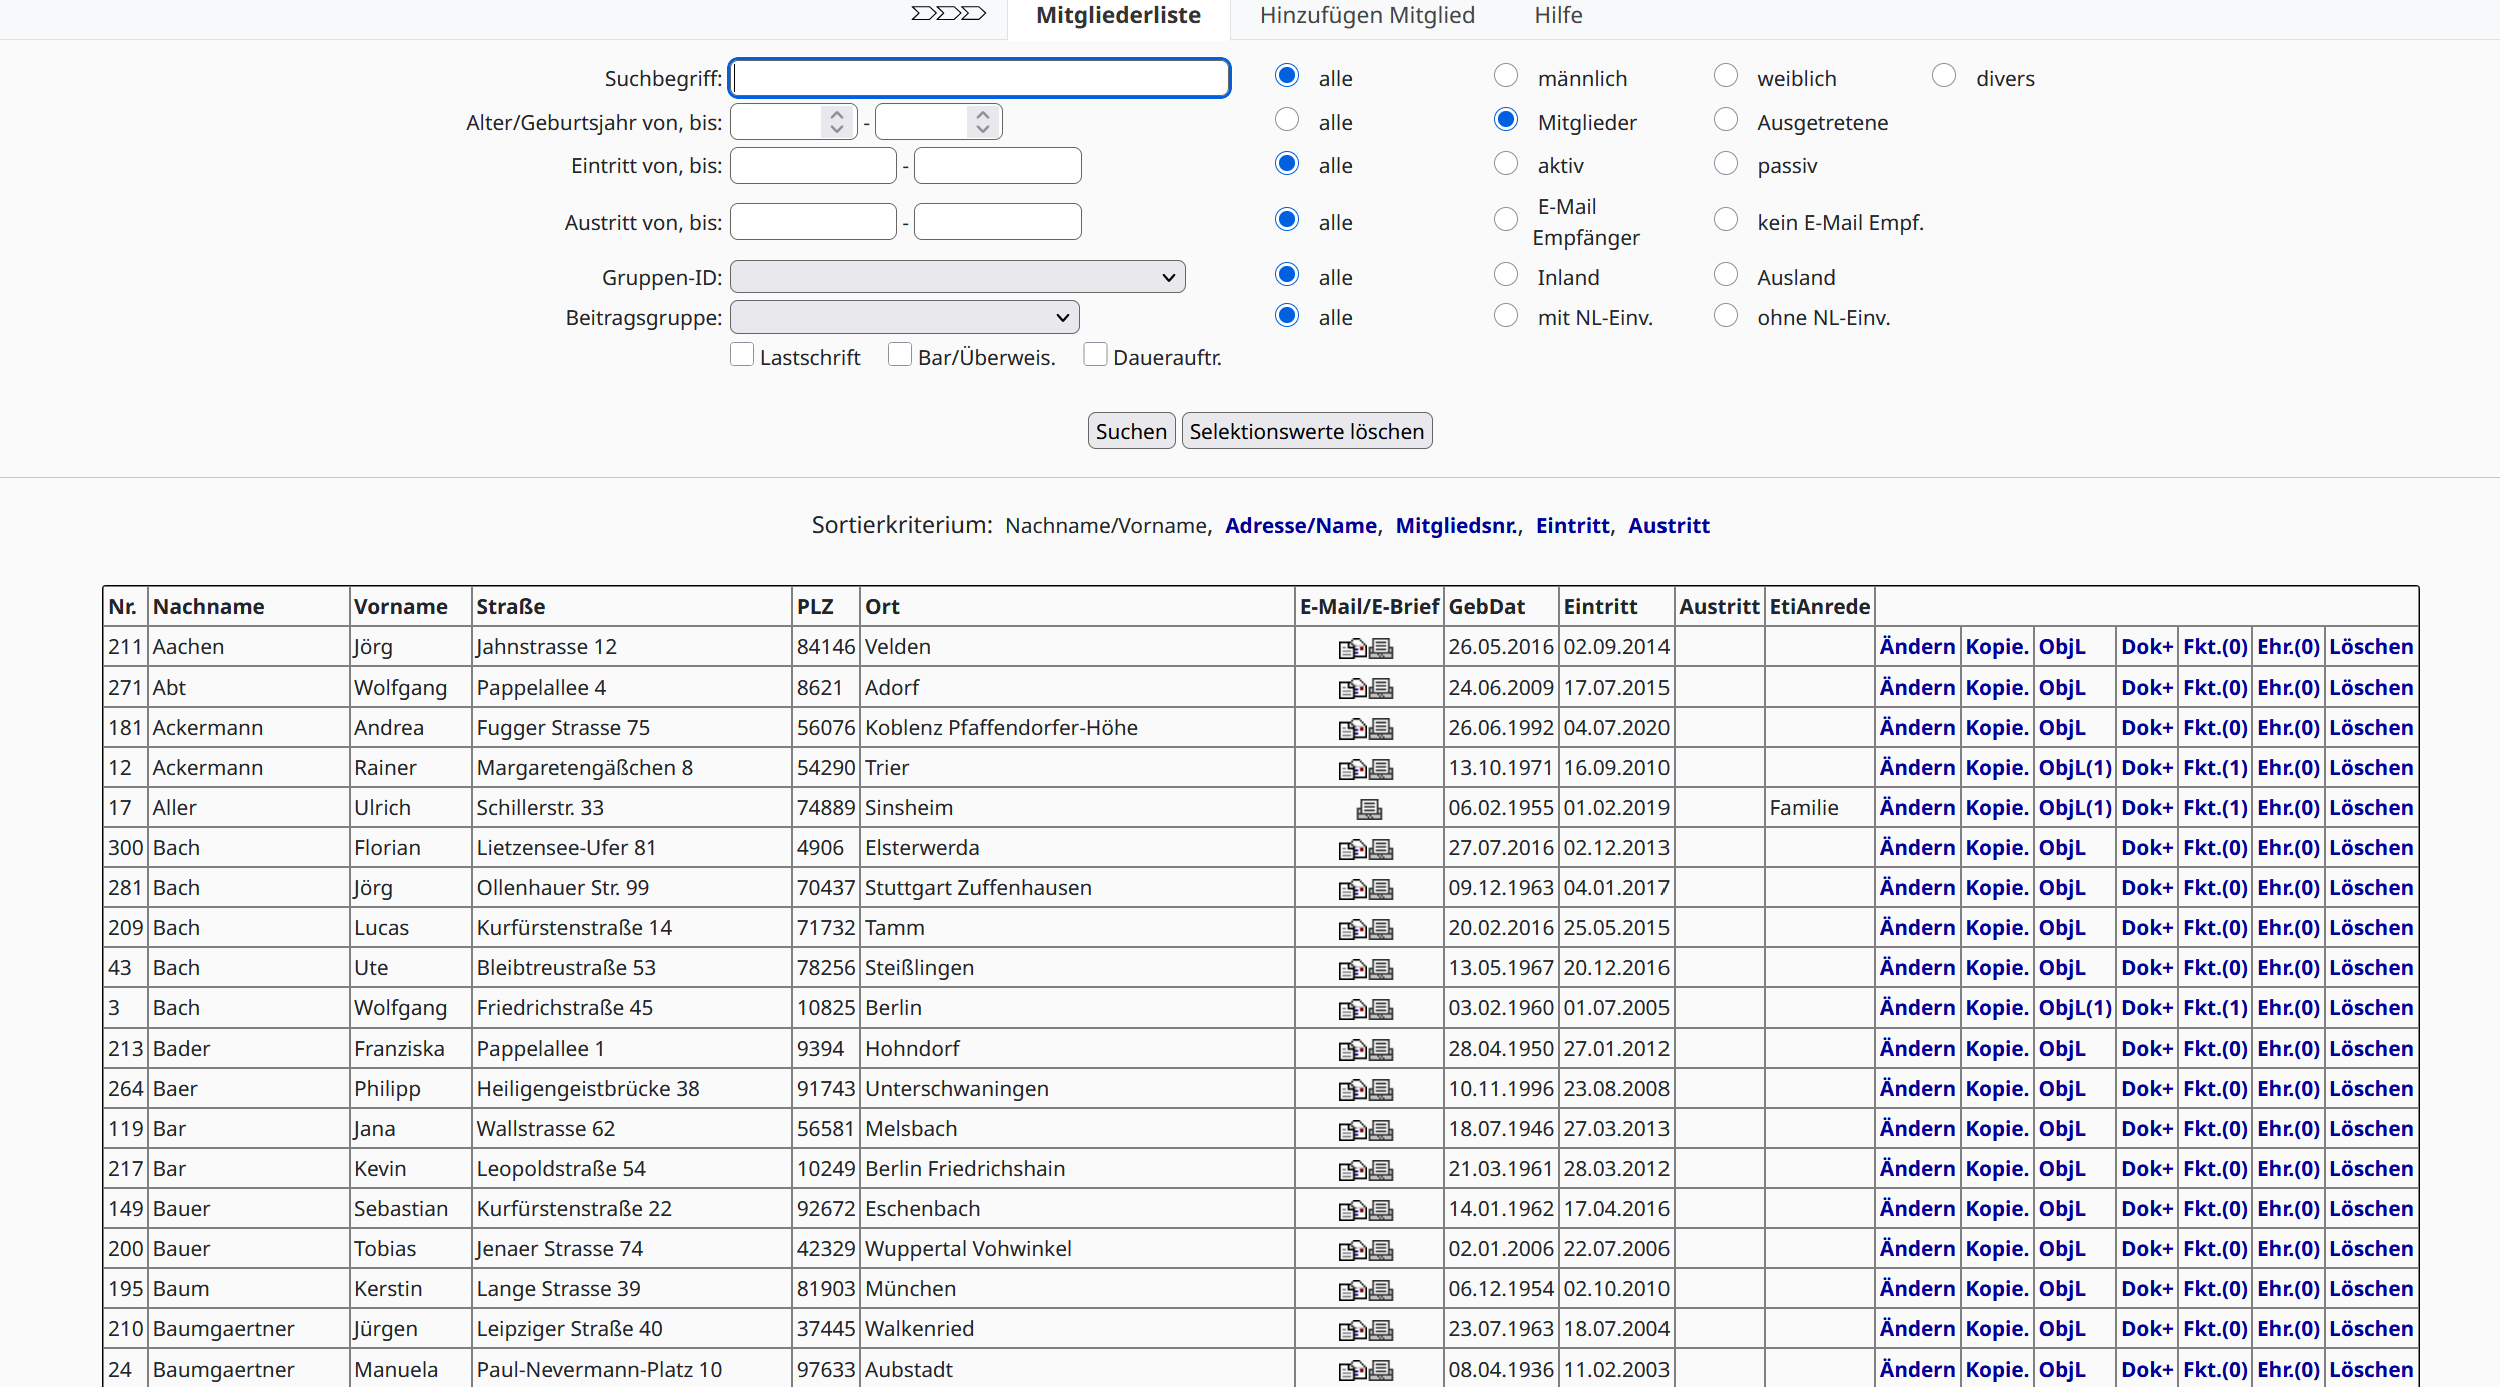Click the e-mail icon for Franziska Bader
This screenshot has width=2500, height=1387.
pyautogui.click(x=1352, y=1049)
